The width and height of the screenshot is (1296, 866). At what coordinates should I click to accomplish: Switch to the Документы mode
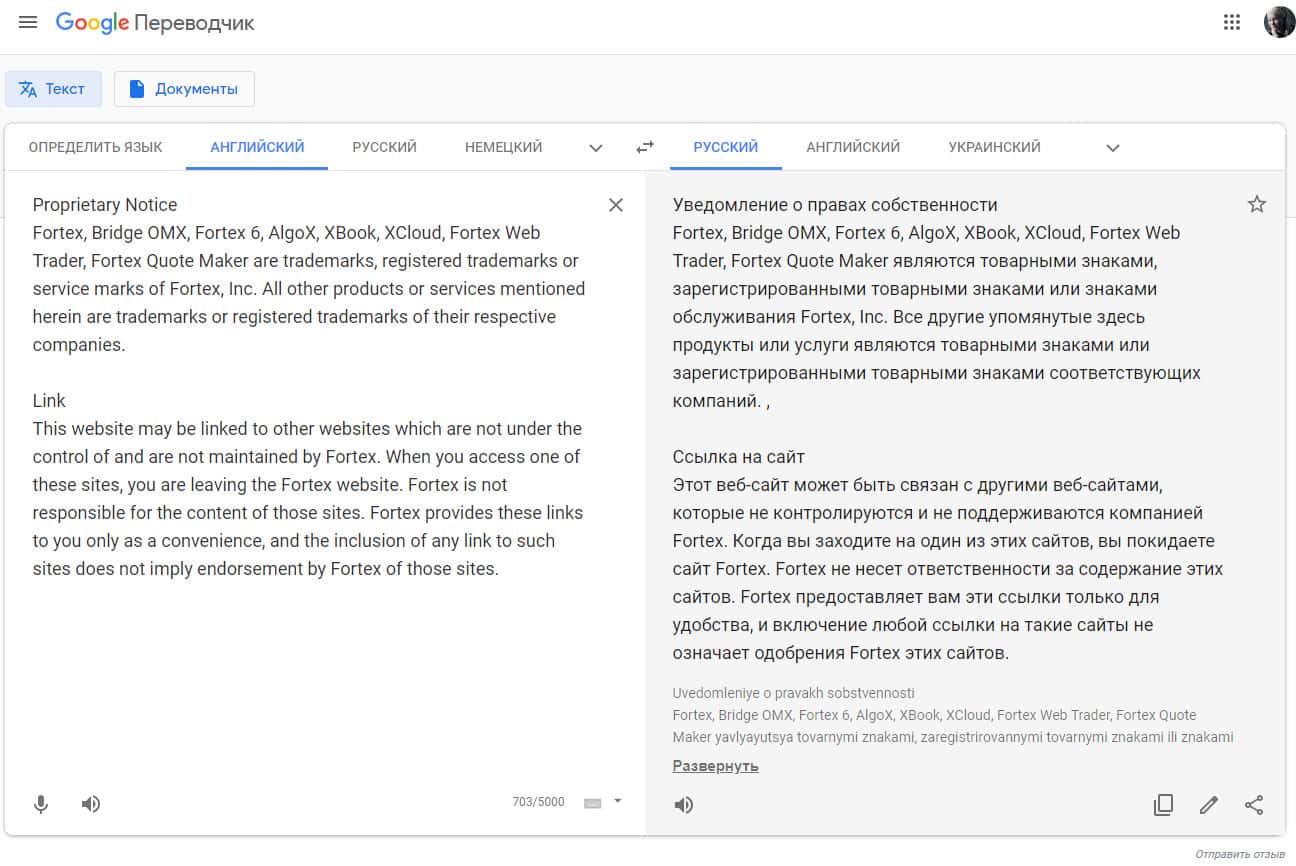pos(184,89)
